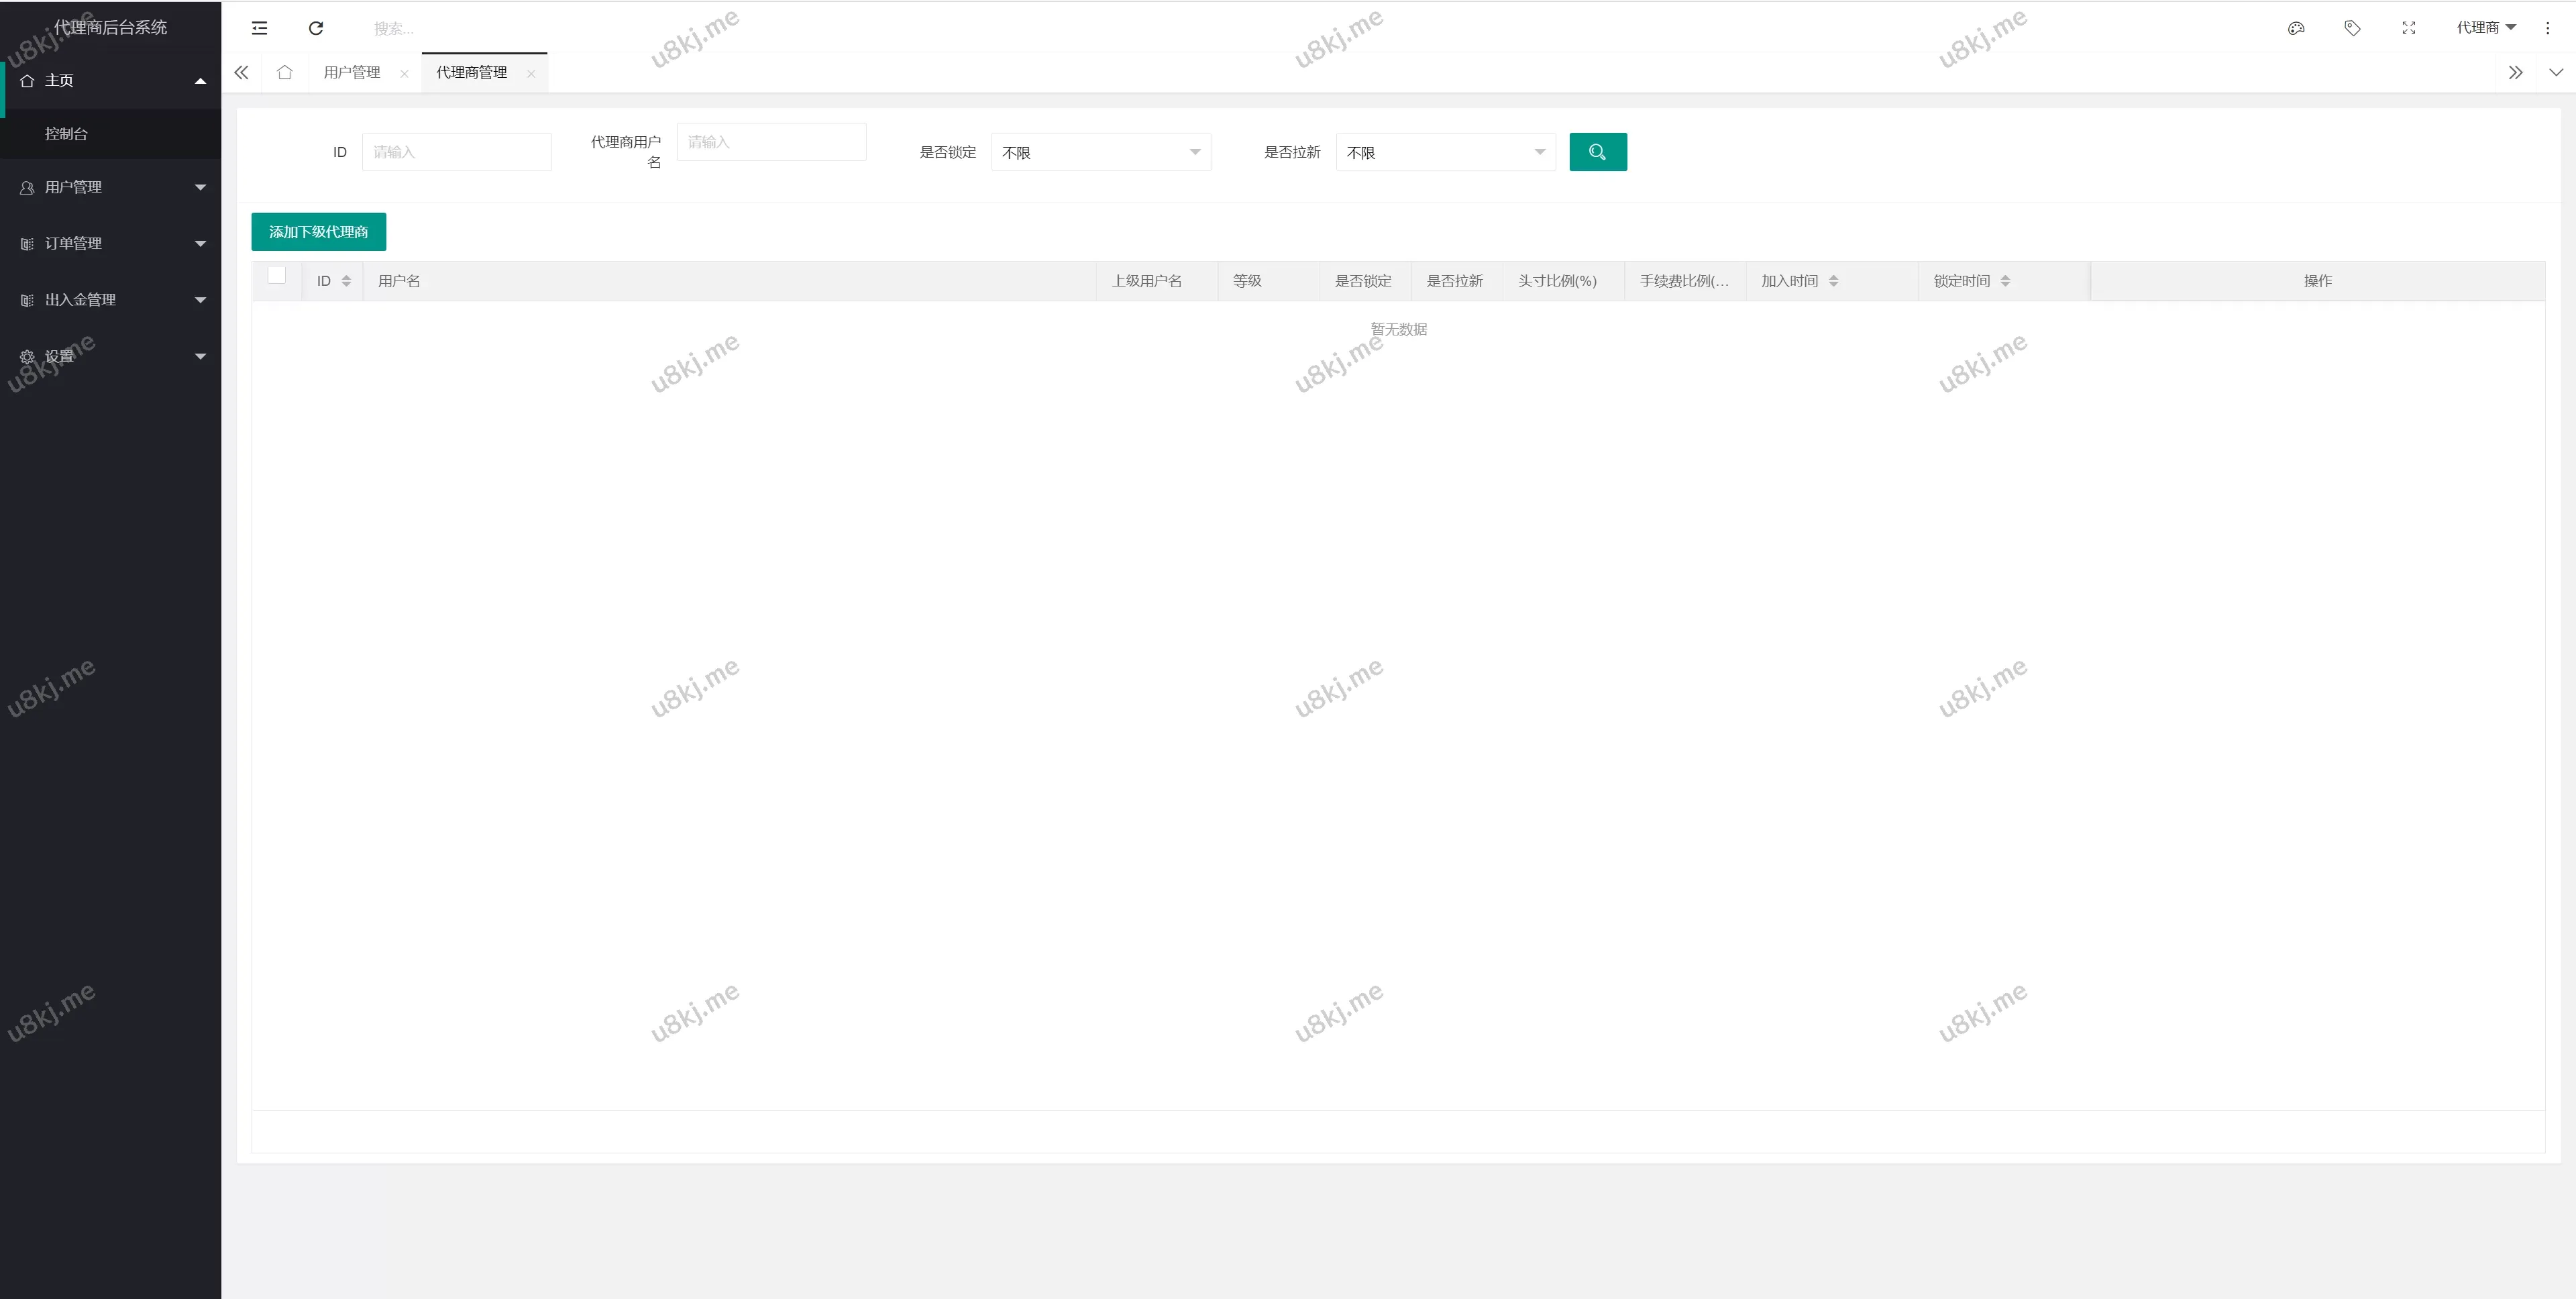Click the home icon in tab bar
The image size is (2576, 1299).
click(285, 72)
